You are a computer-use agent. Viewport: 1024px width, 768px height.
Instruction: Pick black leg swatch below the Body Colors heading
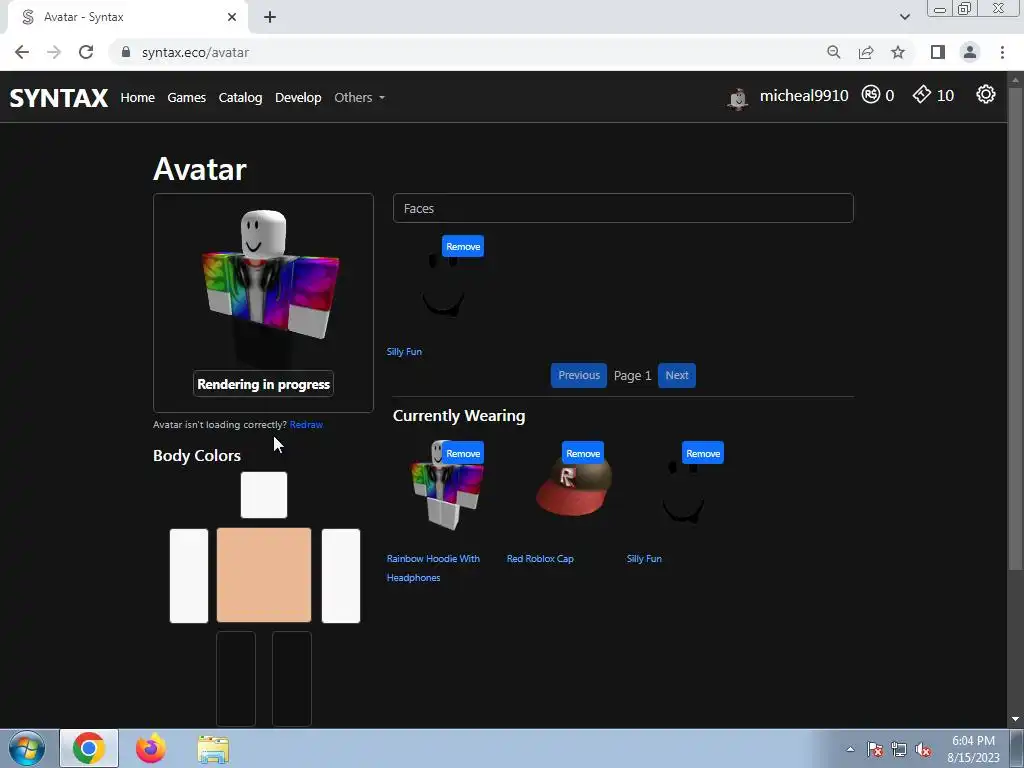point(236,679)
